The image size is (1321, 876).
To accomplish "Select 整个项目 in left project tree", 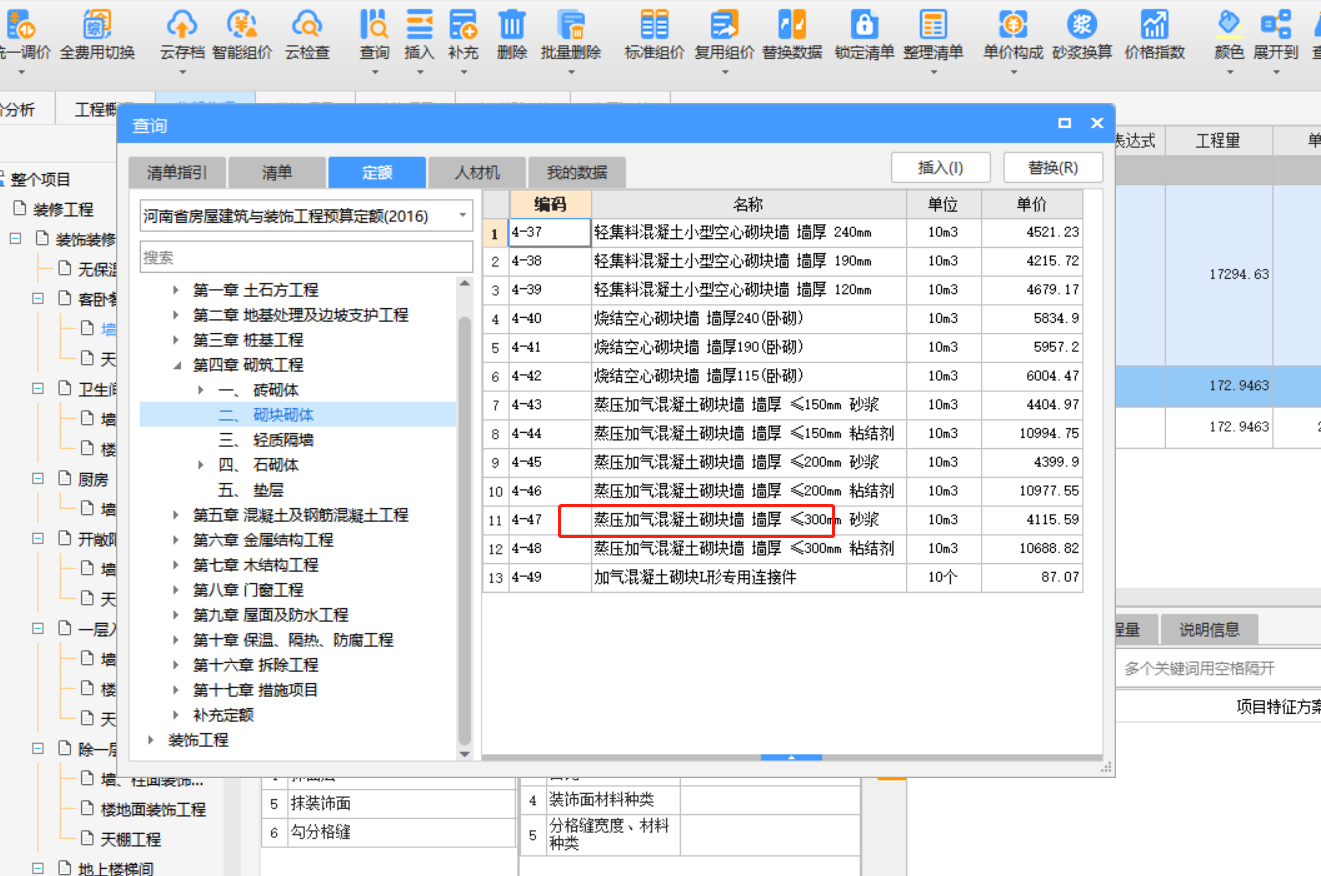I will [41, 180].
